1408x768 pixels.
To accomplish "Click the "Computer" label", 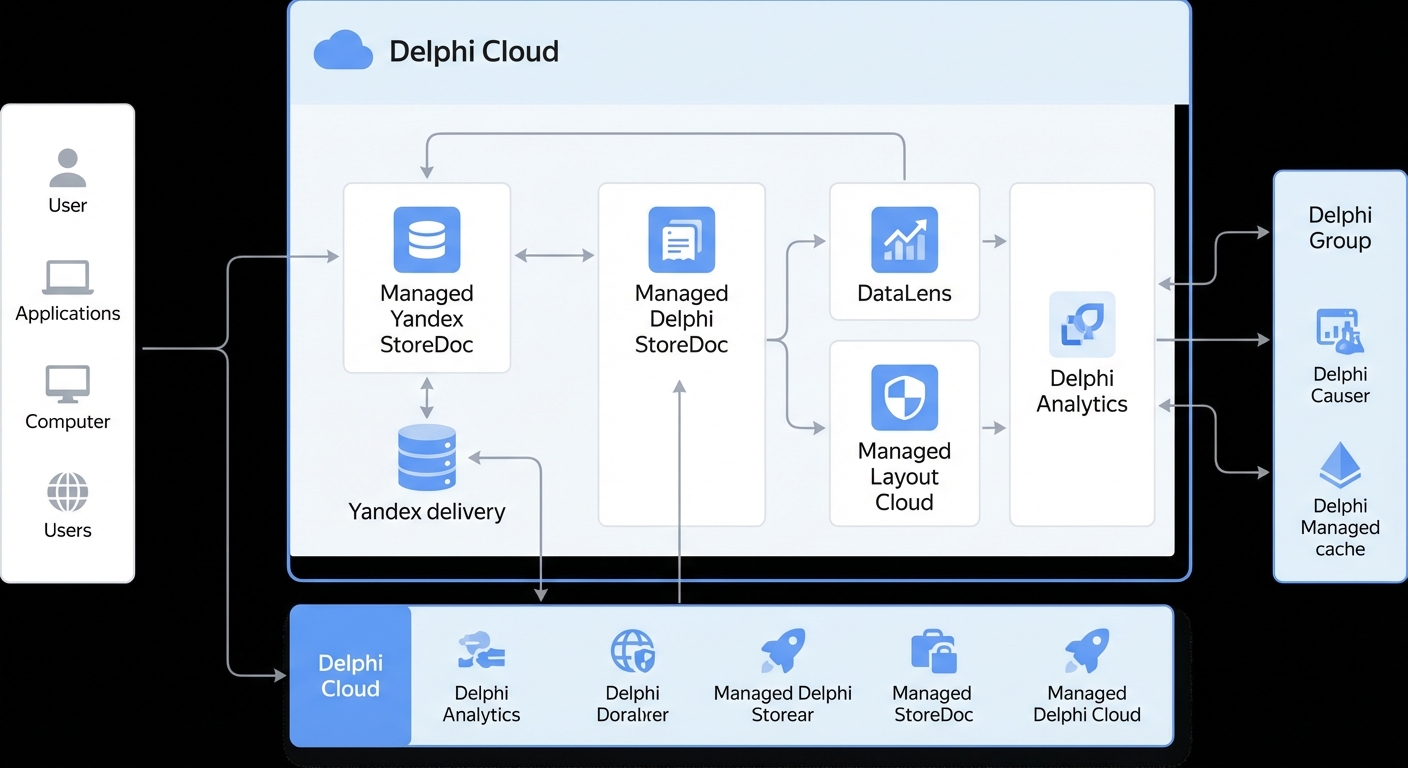I will coord(68,421).
